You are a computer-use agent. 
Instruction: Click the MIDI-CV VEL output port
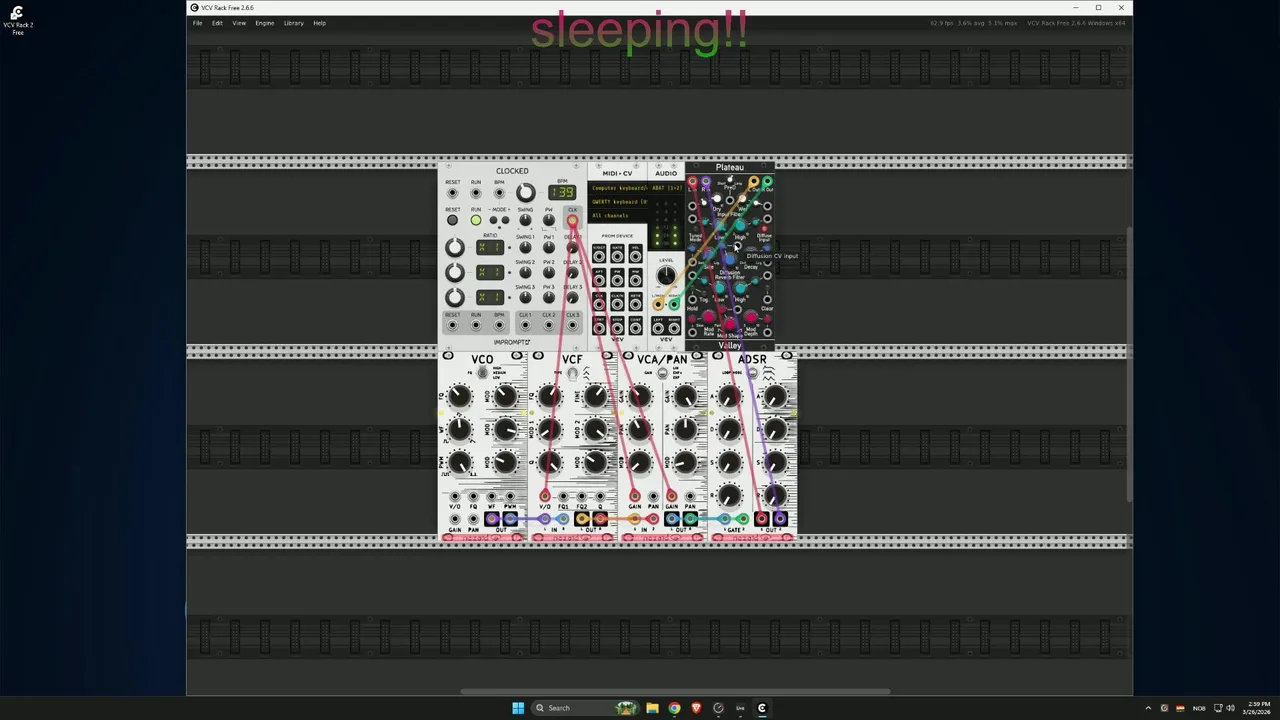coord(635,256)
